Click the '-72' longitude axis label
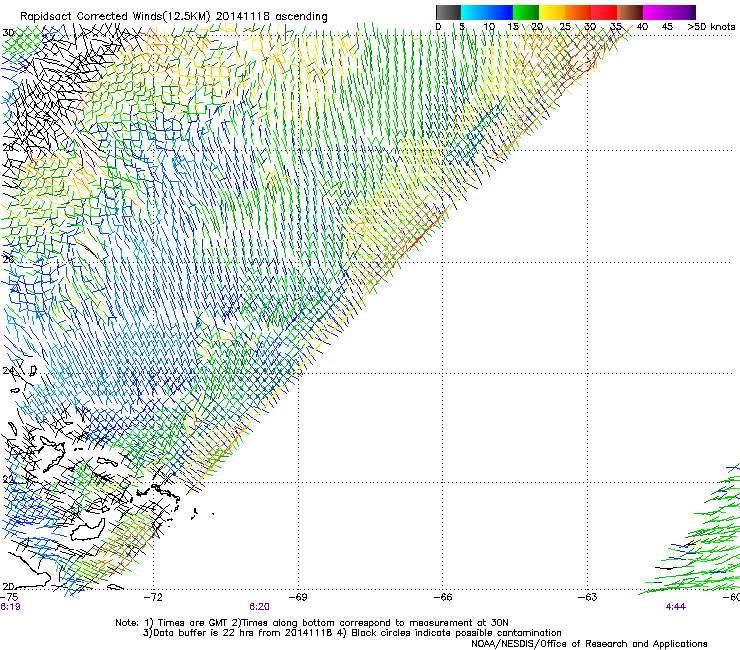Image resolution: width=740 pixels, height=650 pixels. 153,597
